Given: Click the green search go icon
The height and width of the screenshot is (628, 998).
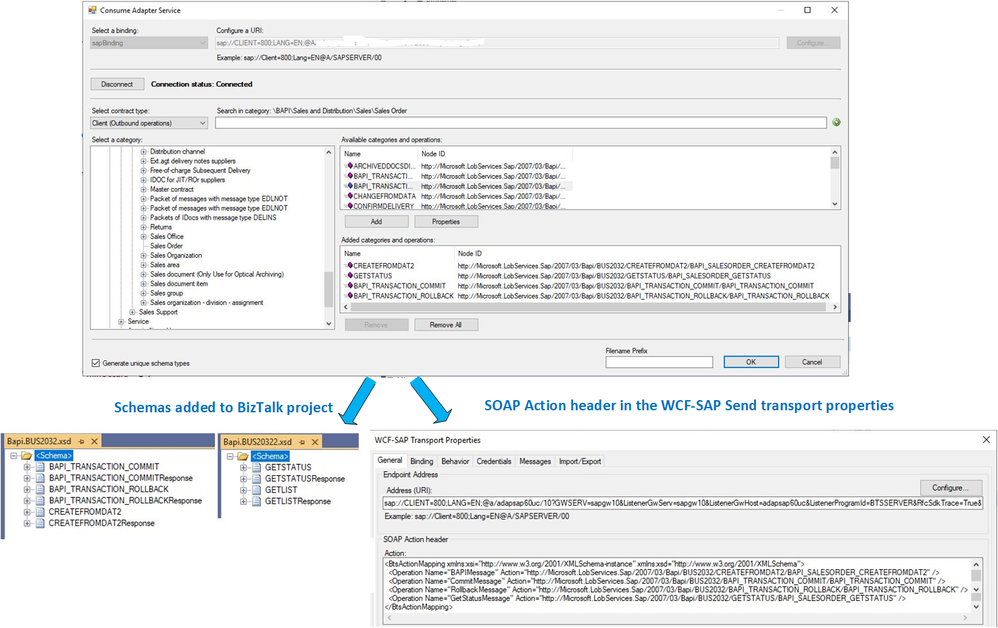Looking at the screenshot, I should click(836, 122).
